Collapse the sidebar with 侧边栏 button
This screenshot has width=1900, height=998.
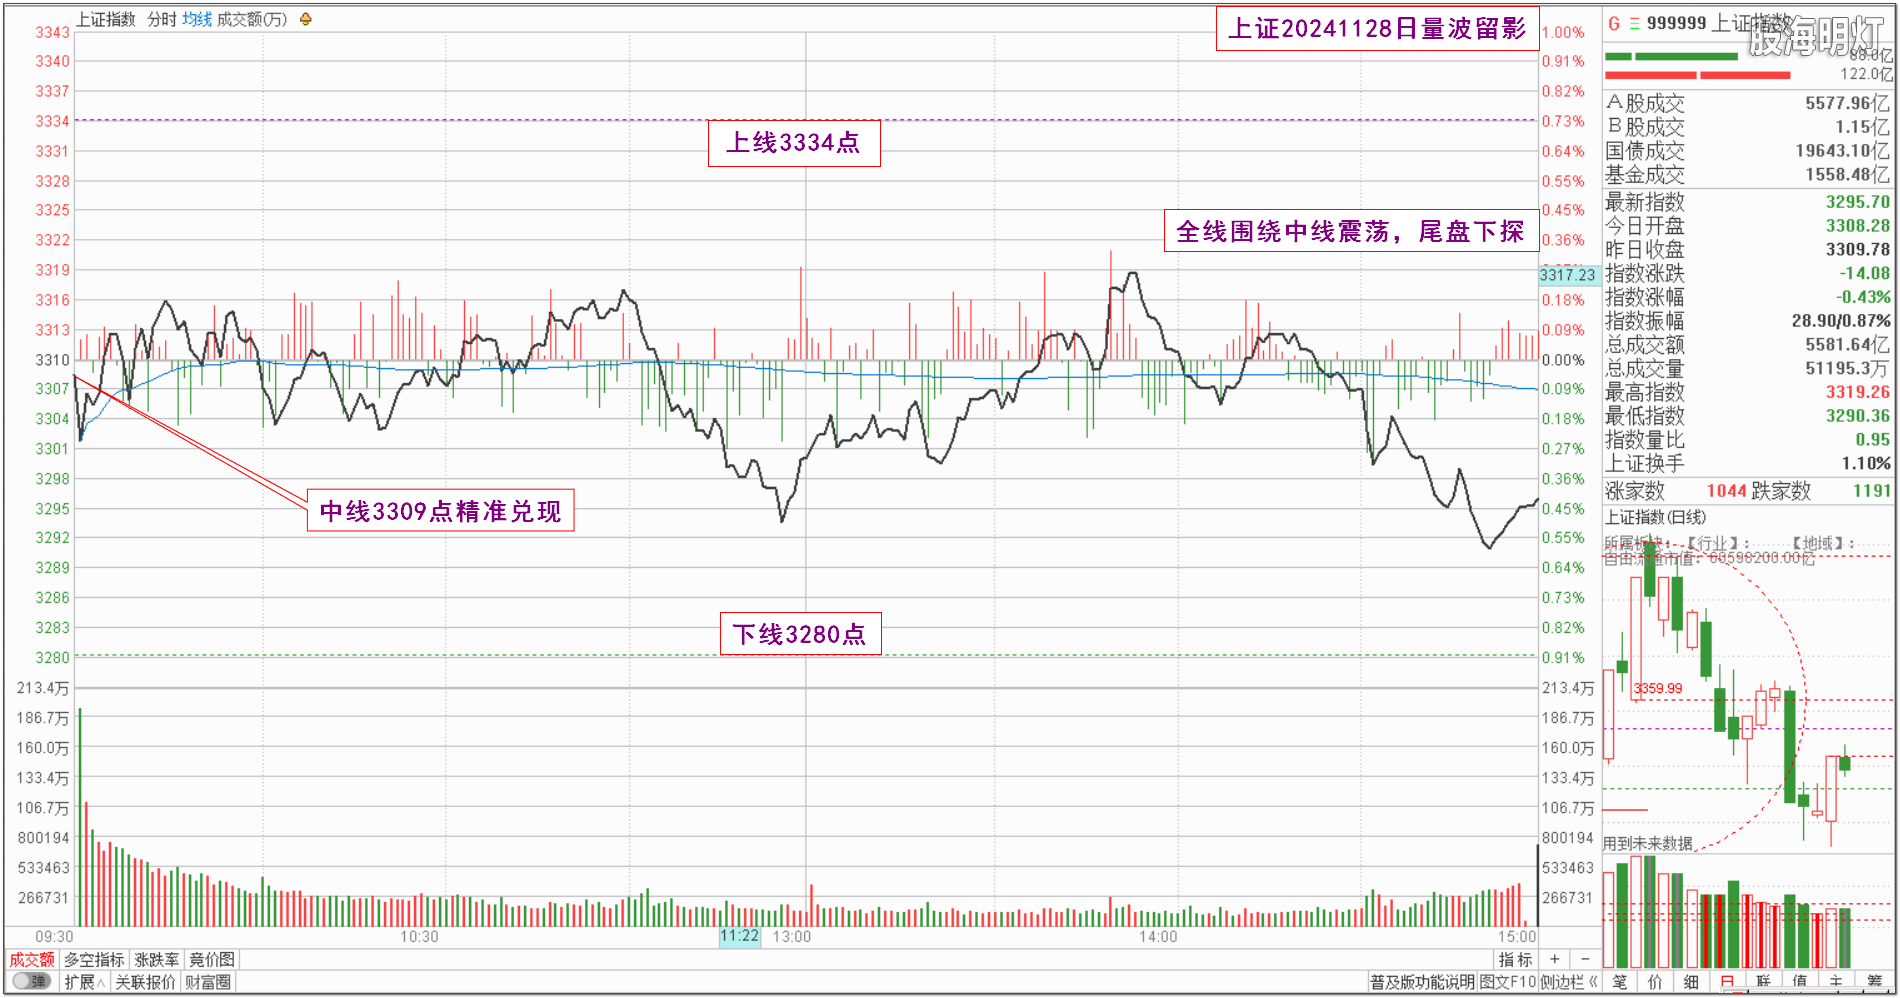[x=1568, y=982]
